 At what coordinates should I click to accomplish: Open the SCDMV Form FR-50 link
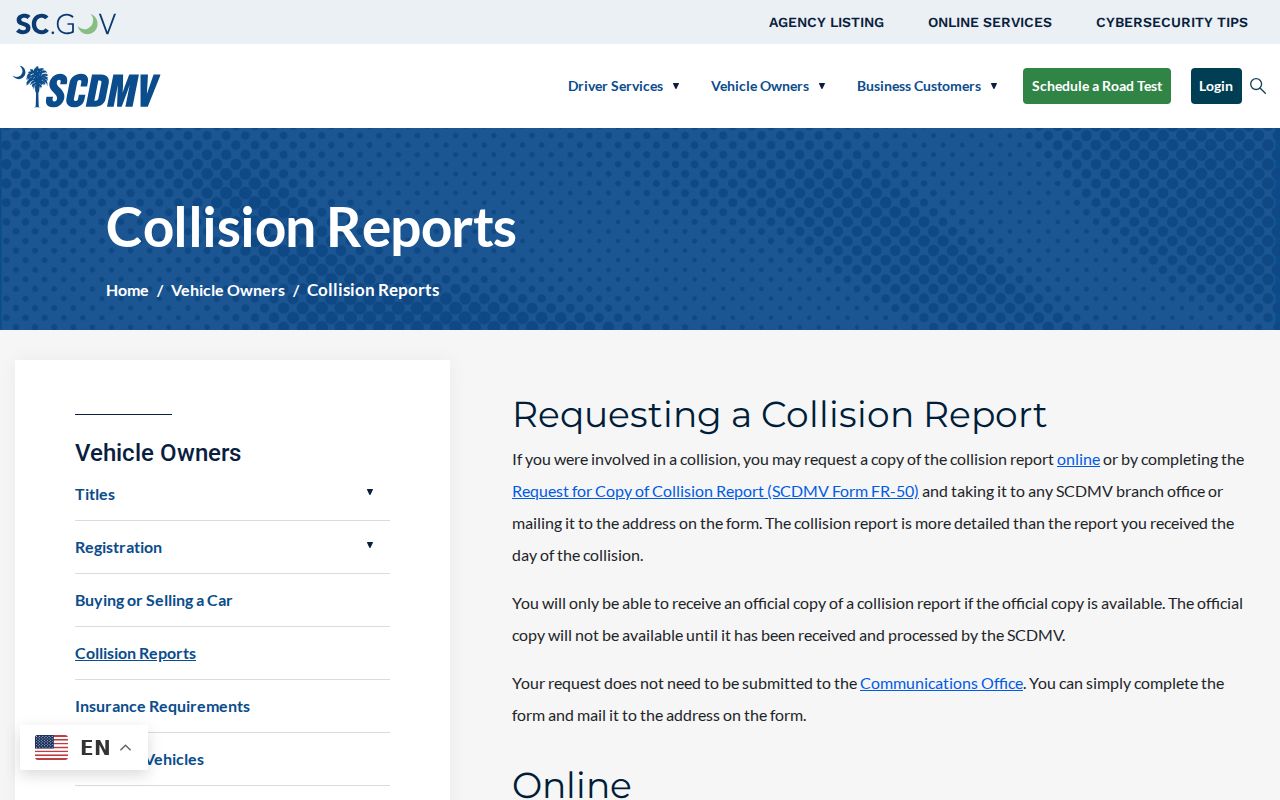pos(715,491)
